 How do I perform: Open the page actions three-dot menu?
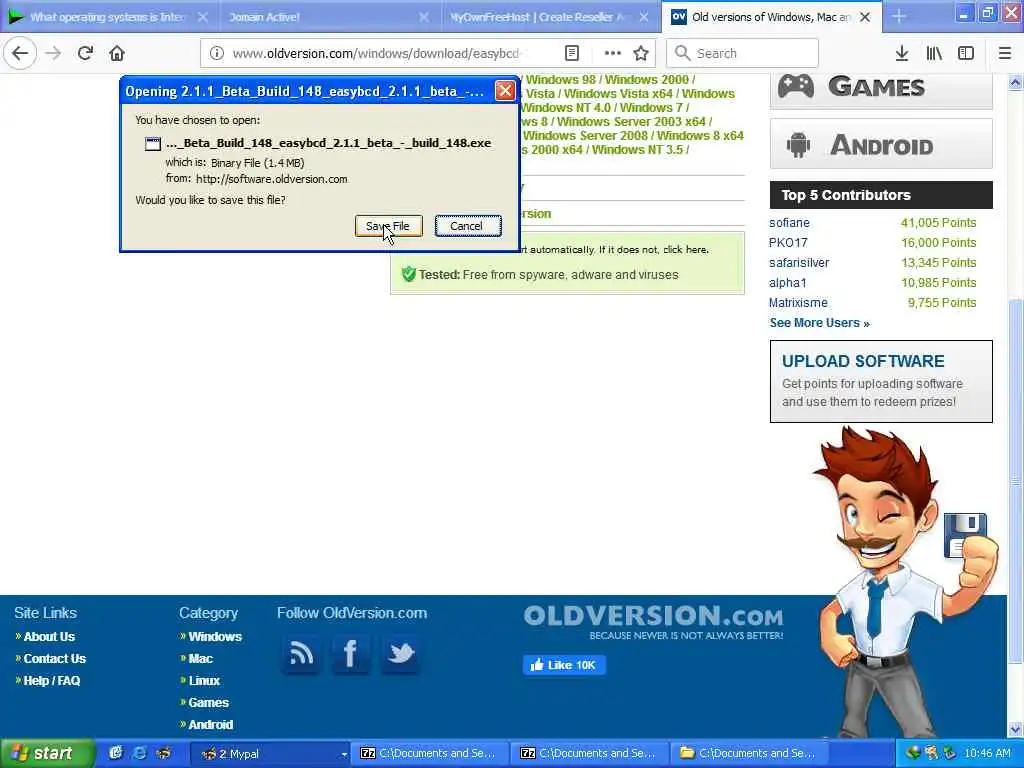click(x=613, y=53)
